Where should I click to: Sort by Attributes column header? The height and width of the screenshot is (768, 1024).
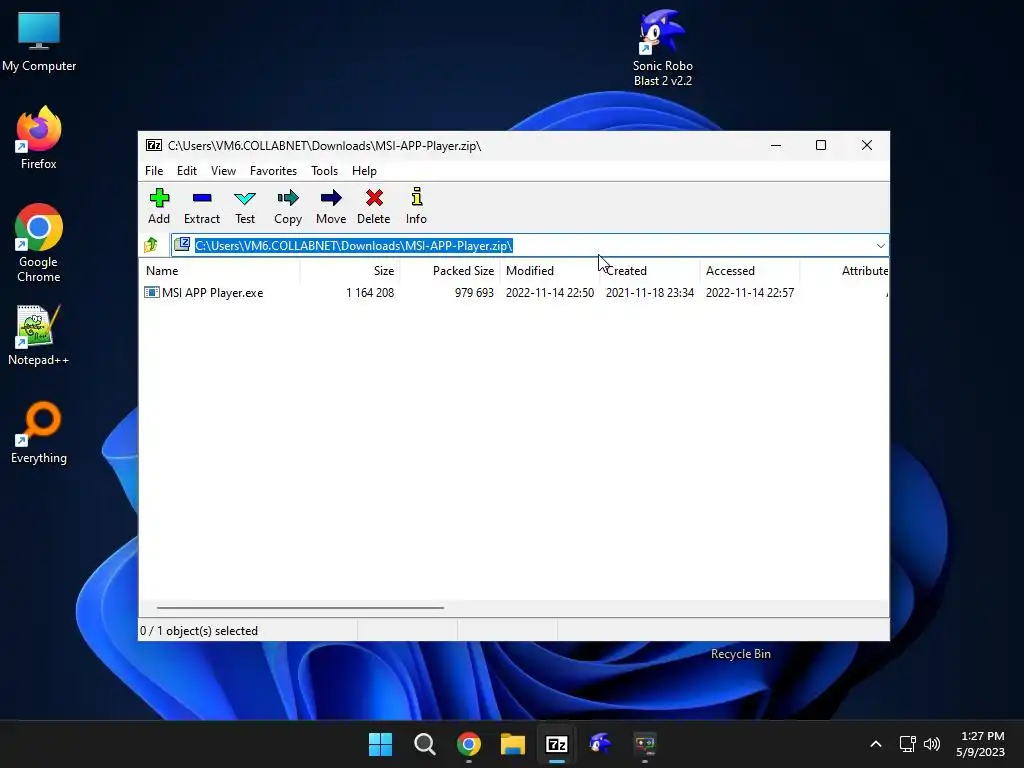click(x=844, y=270)
